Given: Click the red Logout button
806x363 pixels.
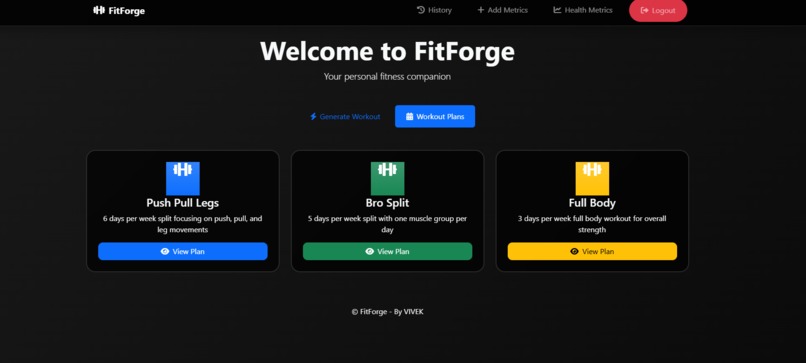Looking at the screenshot, I should 658,11.
